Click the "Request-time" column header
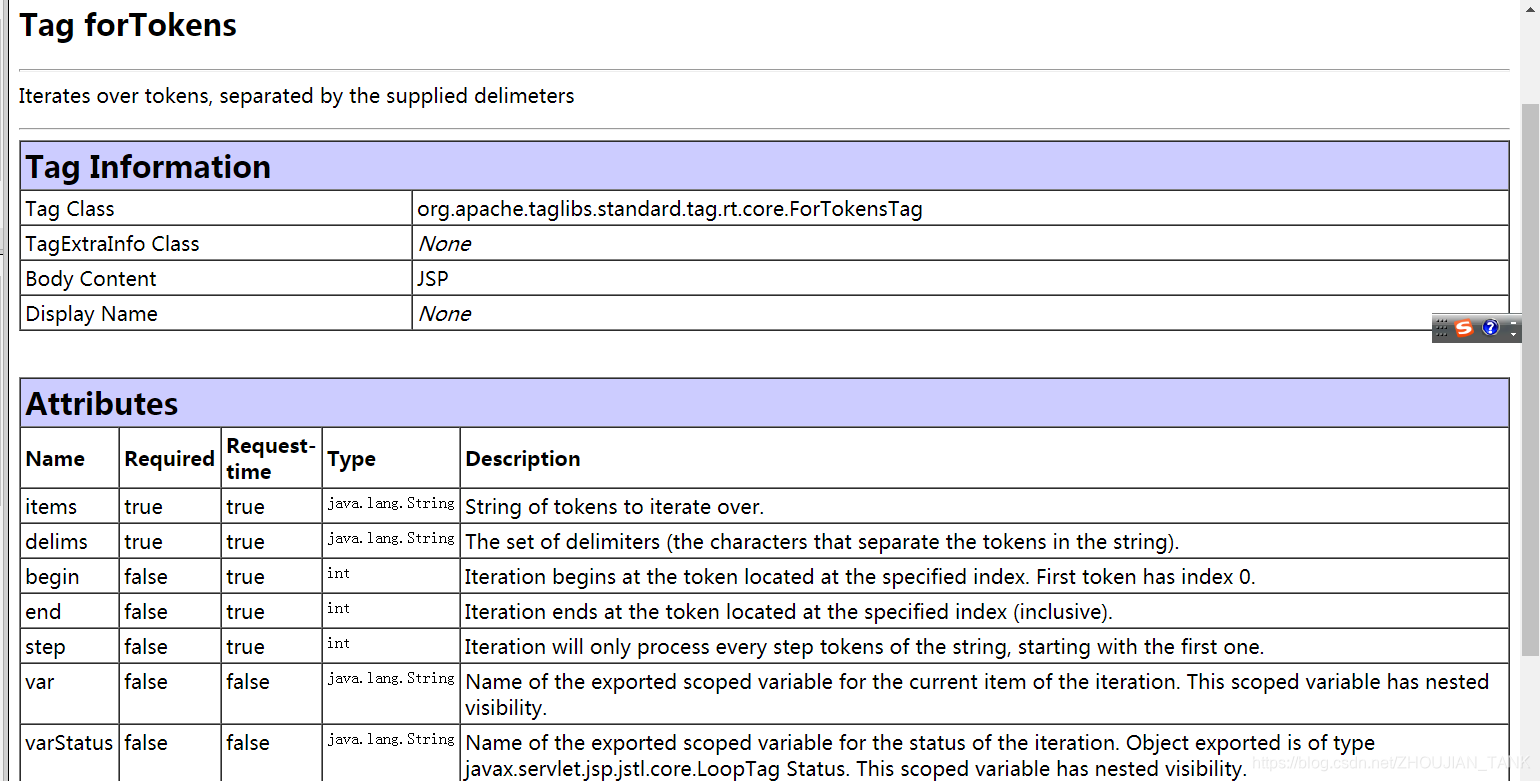Screen dimensions: 1540x781 271,459
